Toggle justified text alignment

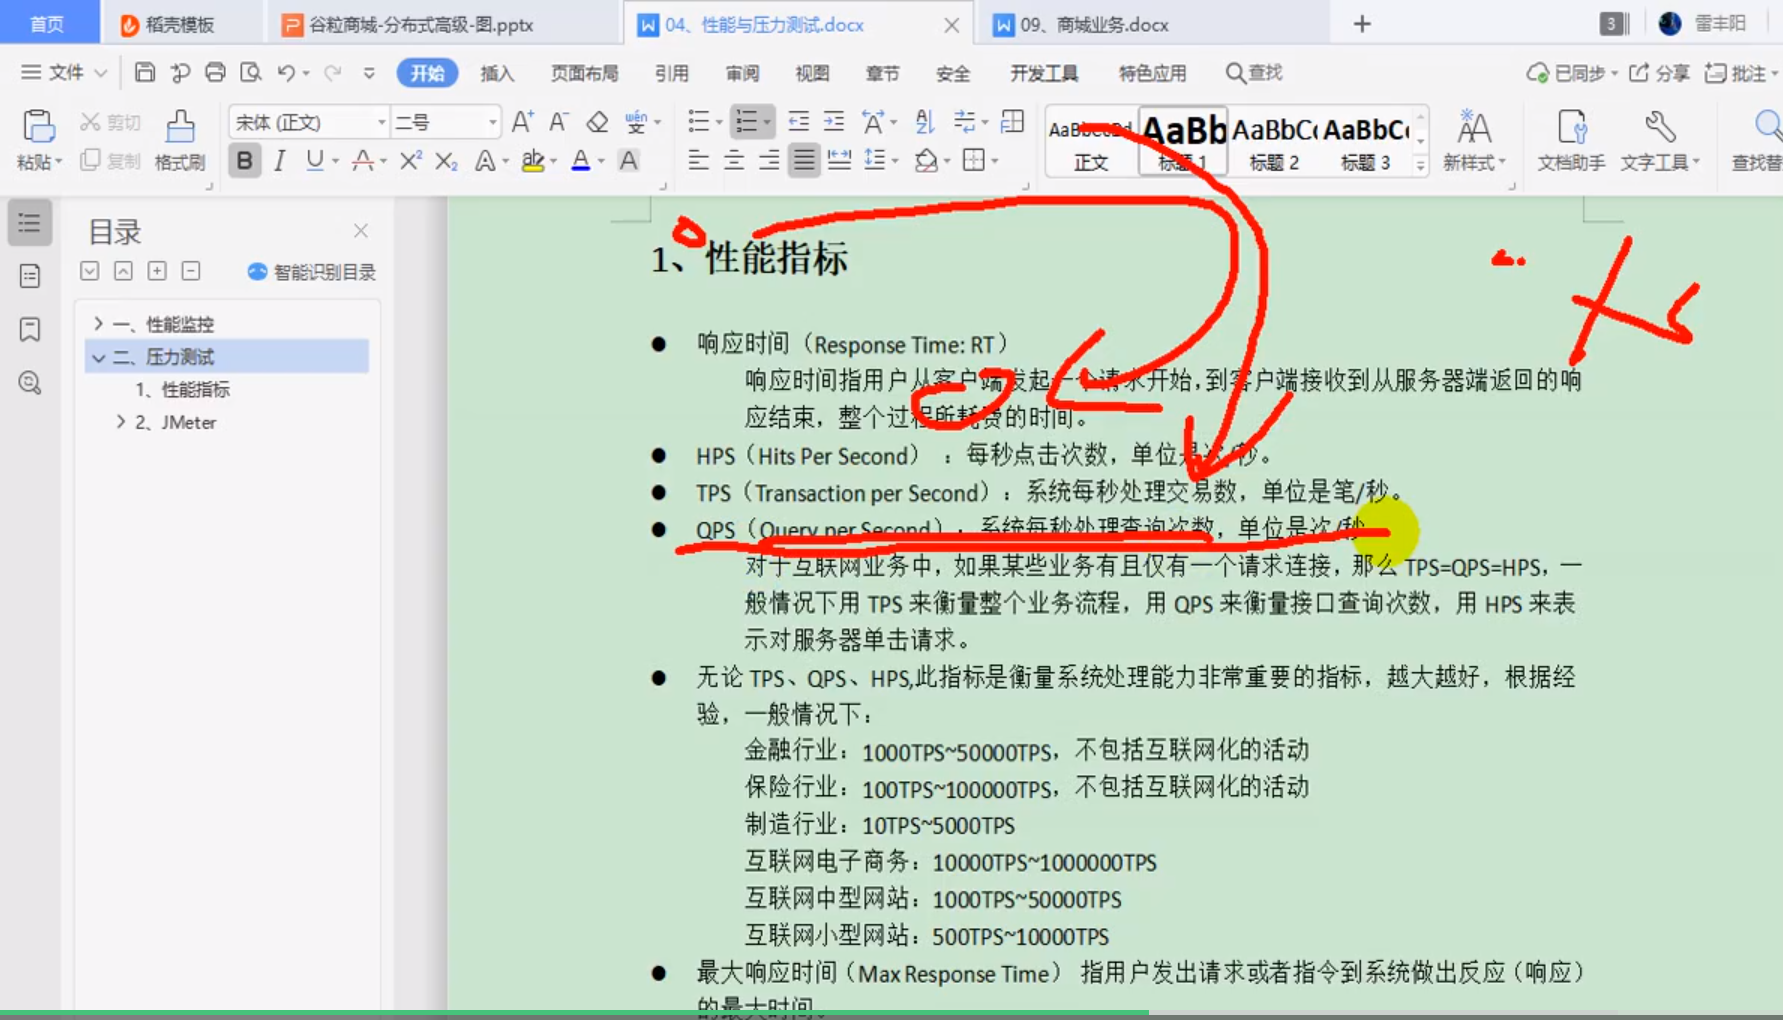tap(804, 161)
